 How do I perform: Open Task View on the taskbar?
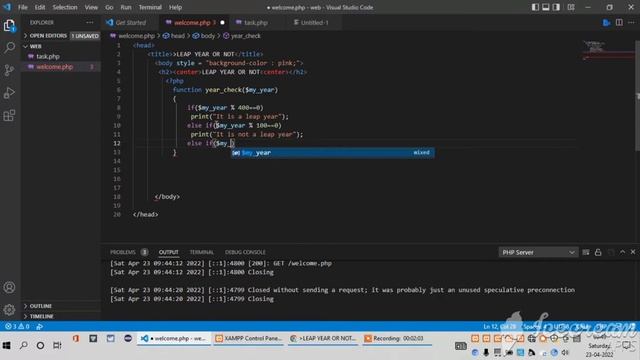(57, 345)
